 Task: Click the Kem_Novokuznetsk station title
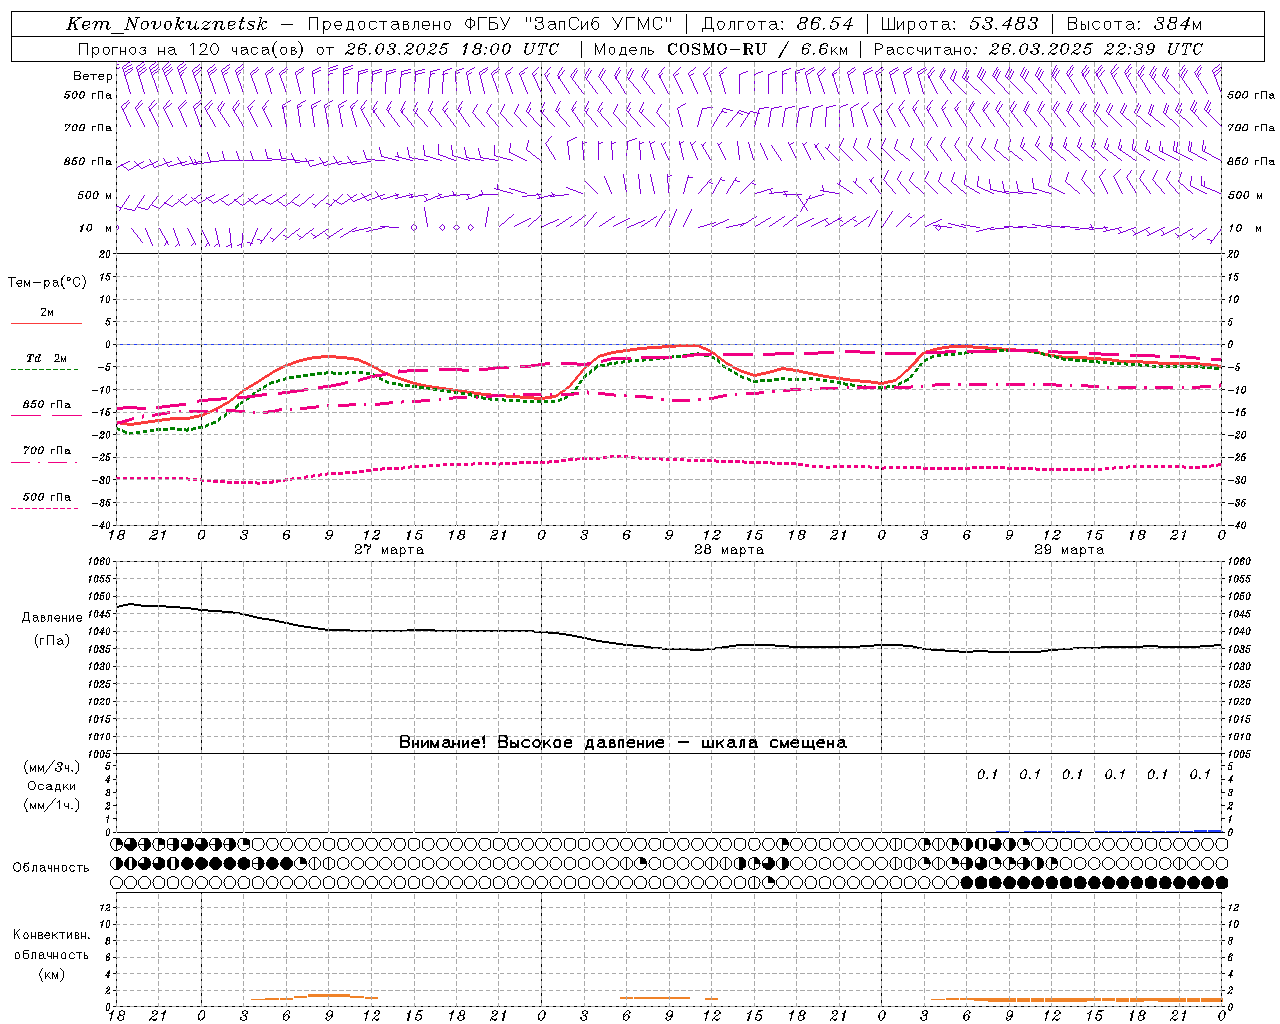click(167, 24)
